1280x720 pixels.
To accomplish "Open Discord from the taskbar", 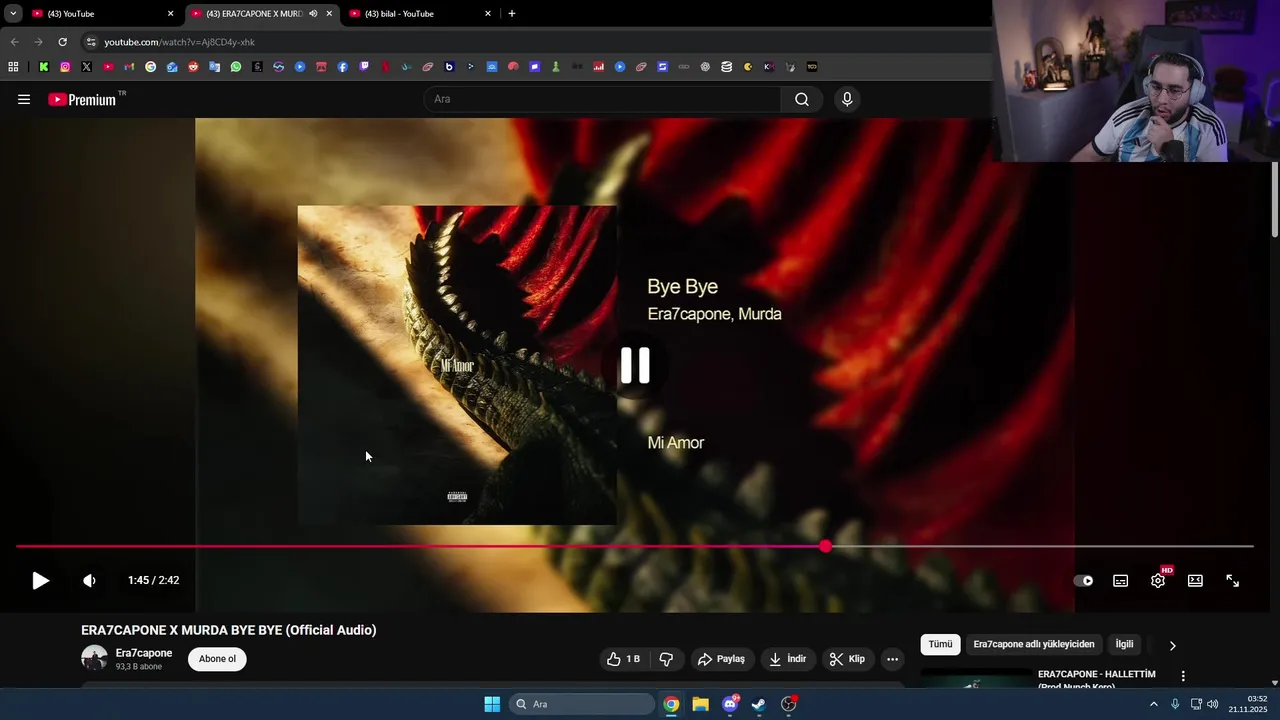I will coord(730,704).
